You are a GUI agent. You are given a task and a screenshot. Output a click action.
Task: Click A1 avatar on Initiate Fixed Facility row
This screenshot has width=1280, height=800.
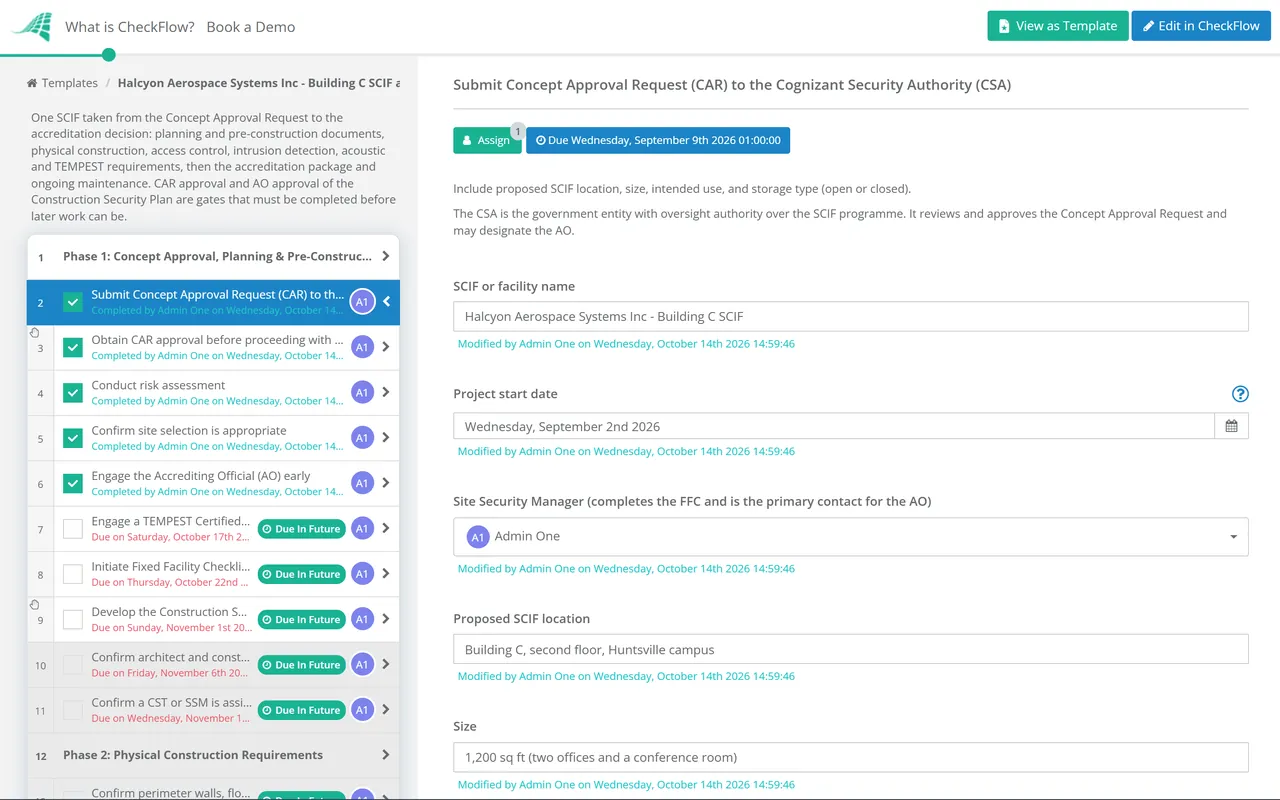pos(362,574)
